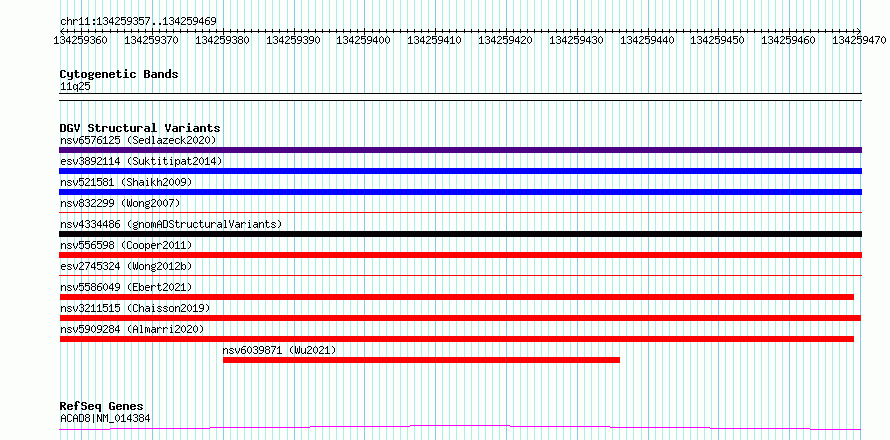Open the ACAD8|NM_014384 gene label
The height and width of the screenshot is (440, 890).
(105, 419)
